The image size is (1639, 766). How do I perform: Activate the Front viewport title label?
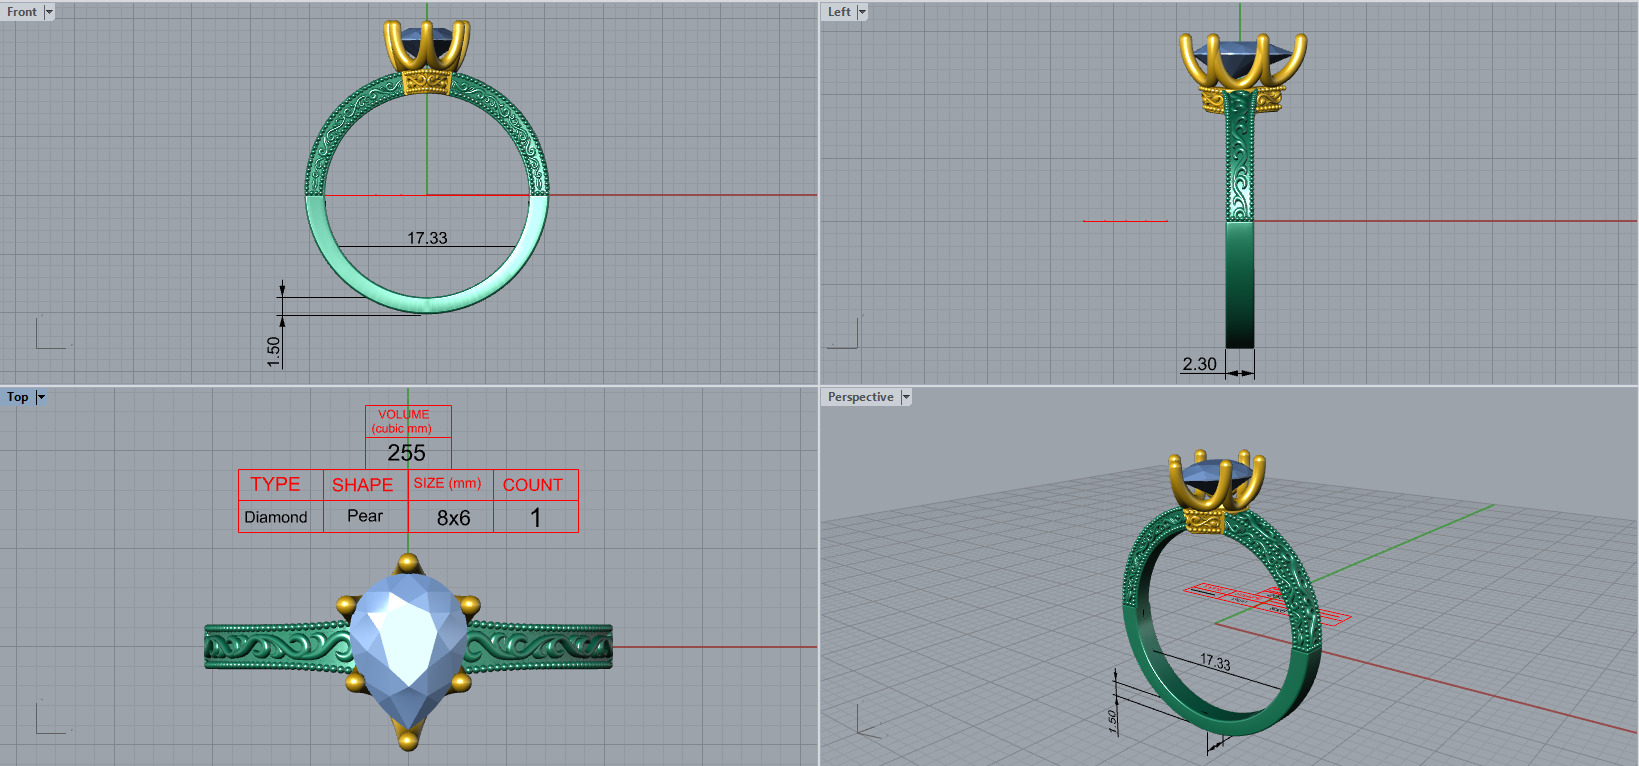22,12
